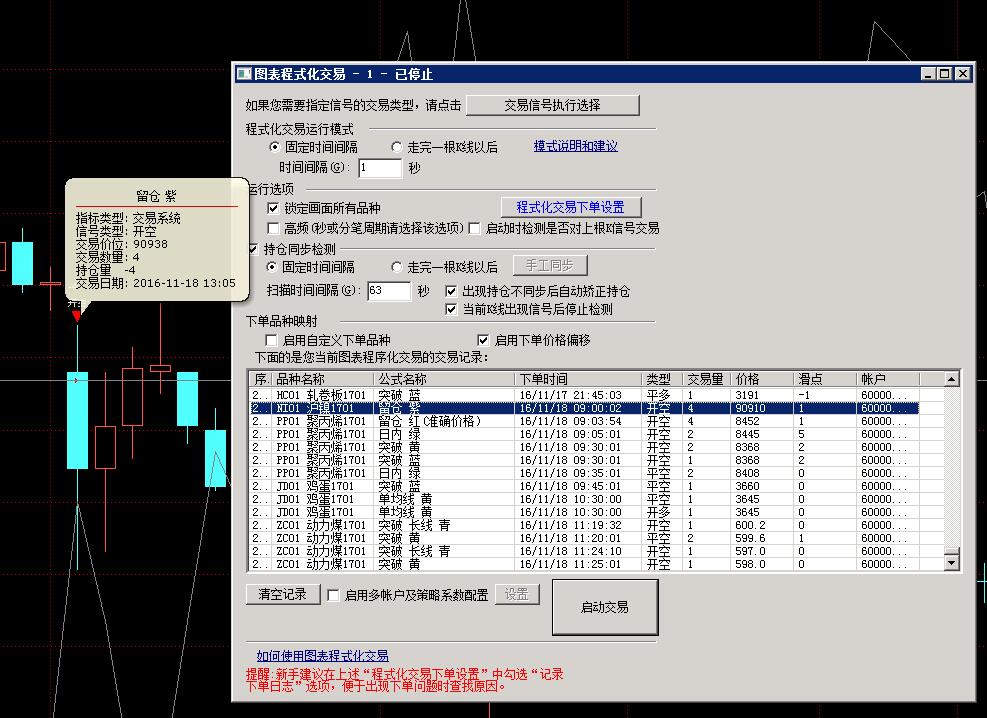Open the 模式说明和建议 link
Viewport: 987px width, 718px height.
(575, 147)
